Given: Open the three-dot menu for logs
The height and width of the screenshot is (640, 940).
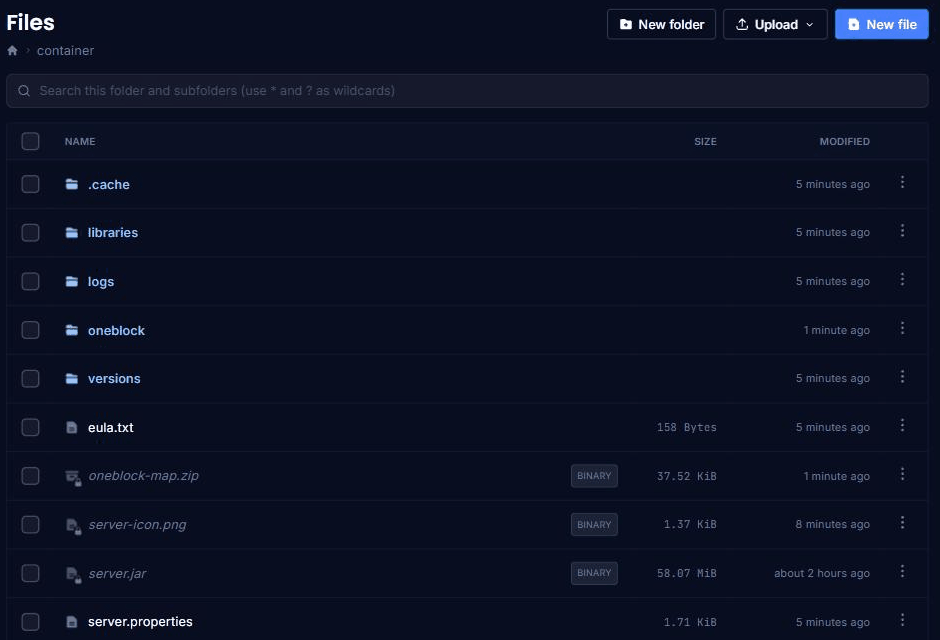Looking at the screenshot, I should [x=902, y=279].
